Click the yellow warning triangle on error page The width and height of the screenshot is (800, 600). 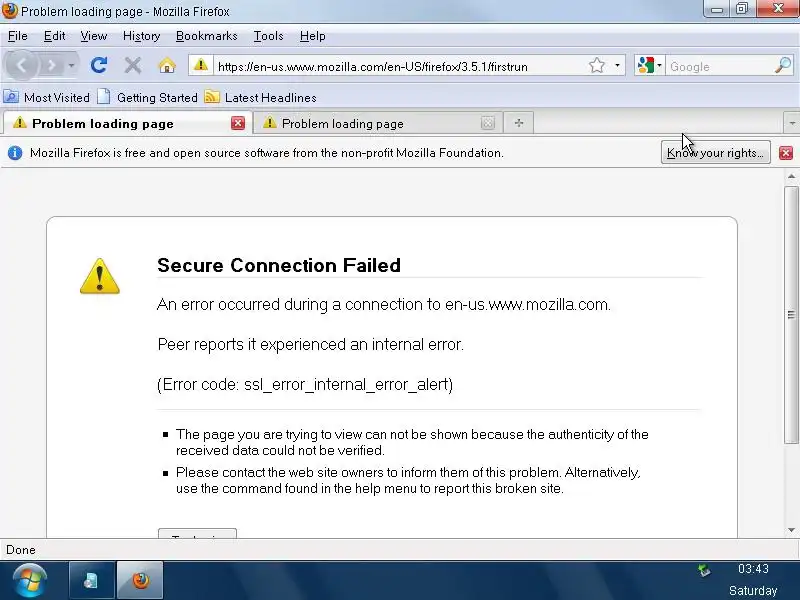99,276
